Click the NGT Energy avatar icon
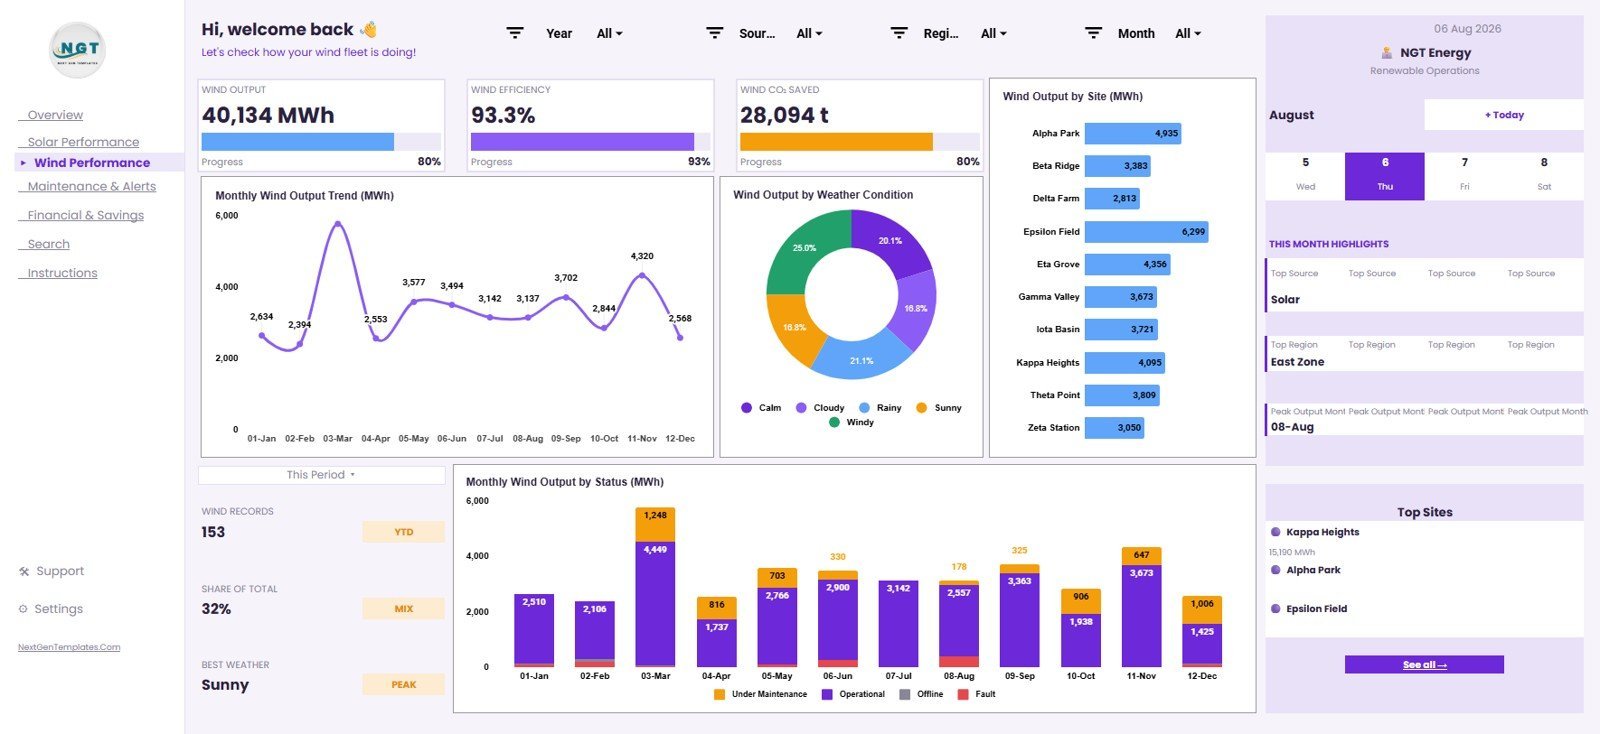1600x734 pixels. 1387,53
